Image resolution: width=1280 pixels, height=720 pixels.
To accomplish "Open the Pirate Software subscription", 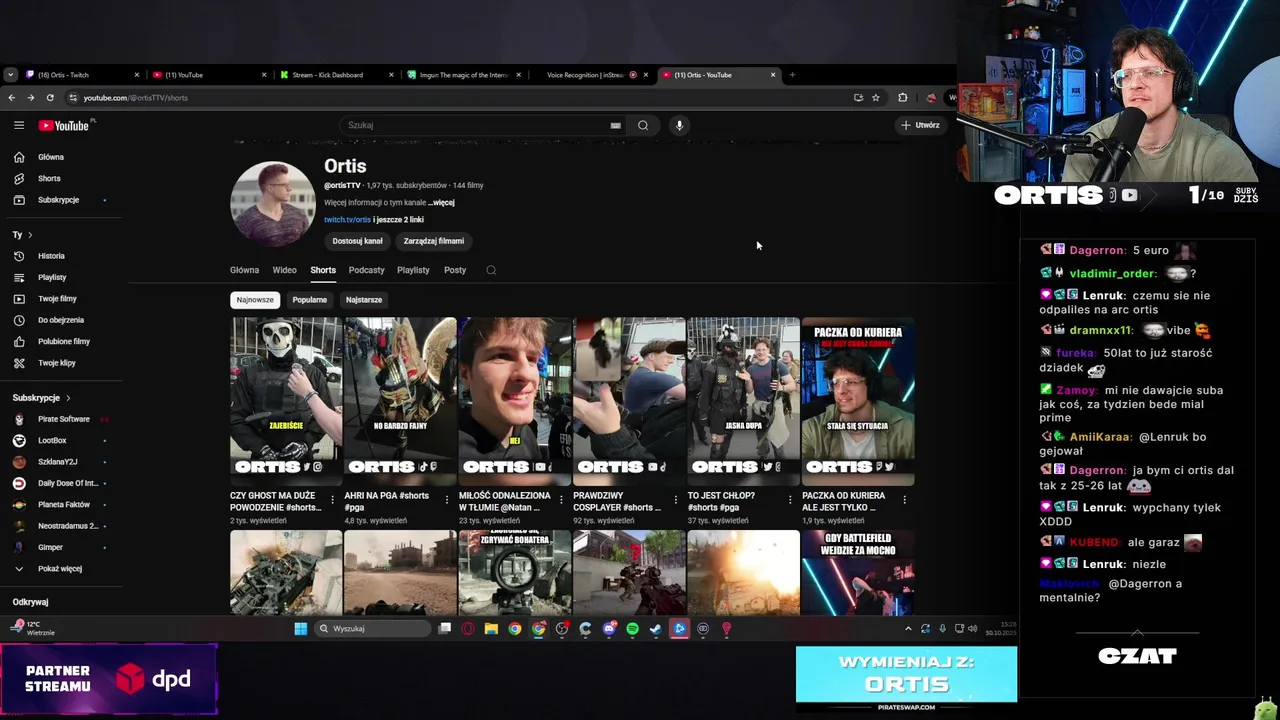I will 62,419.
